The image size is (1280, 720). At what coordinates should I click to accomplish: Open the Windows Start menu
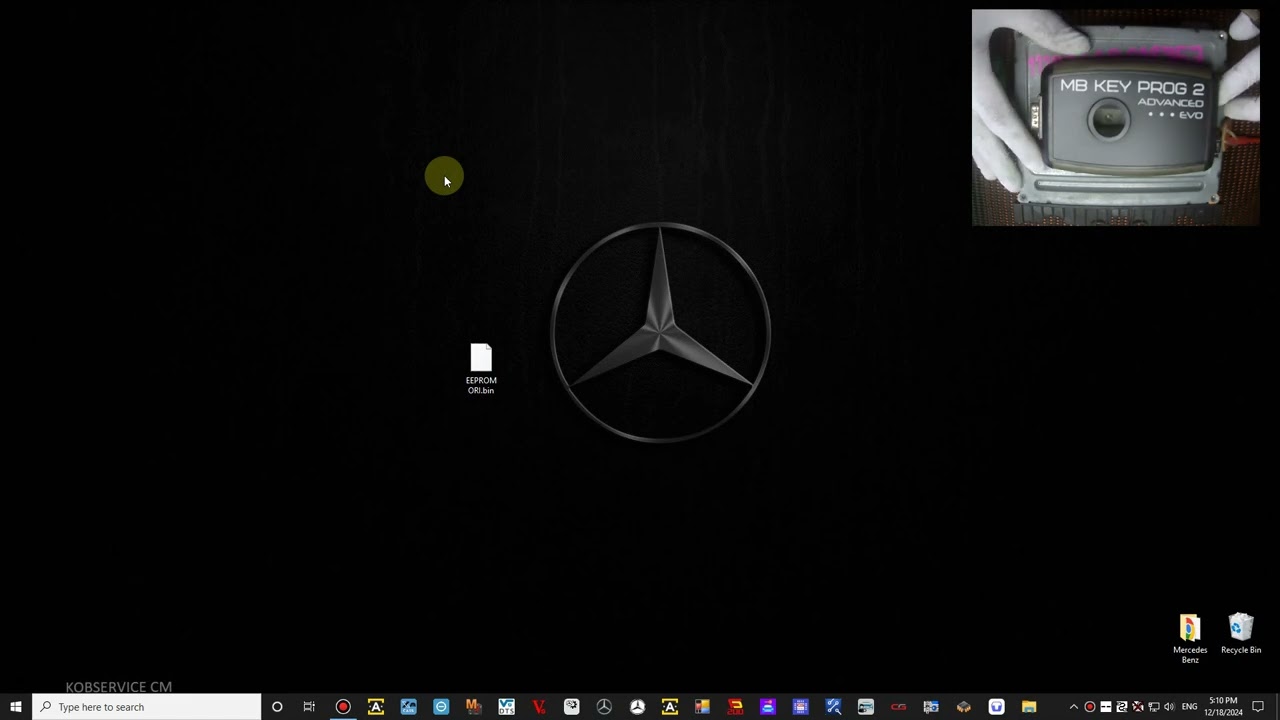tap(16, 707)
